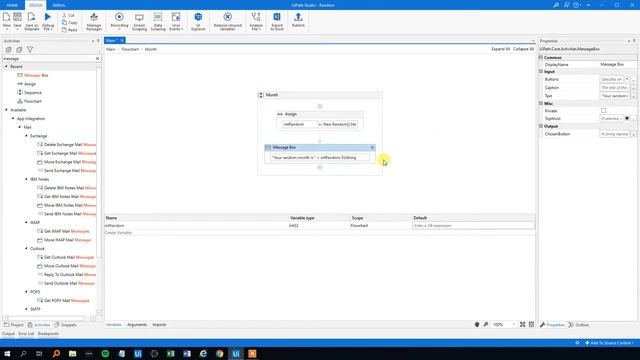Click filter funnel icon in Activities panel
The image size is (640, 360).
coord(30,49)
